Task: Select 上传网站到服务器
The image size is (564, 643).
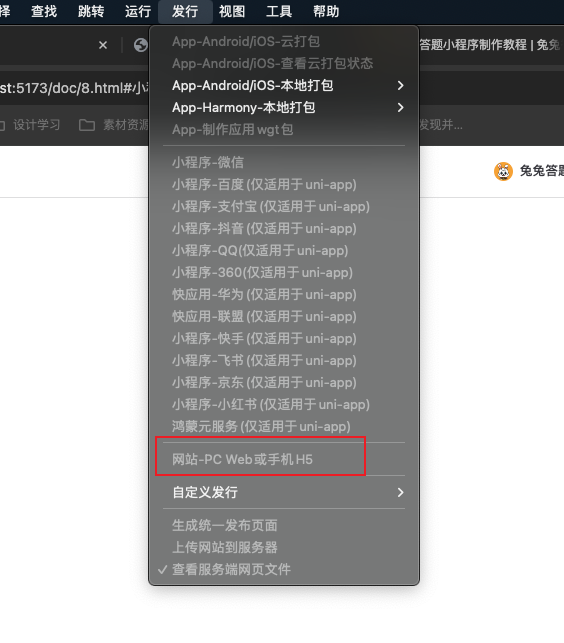Action: 284,547
